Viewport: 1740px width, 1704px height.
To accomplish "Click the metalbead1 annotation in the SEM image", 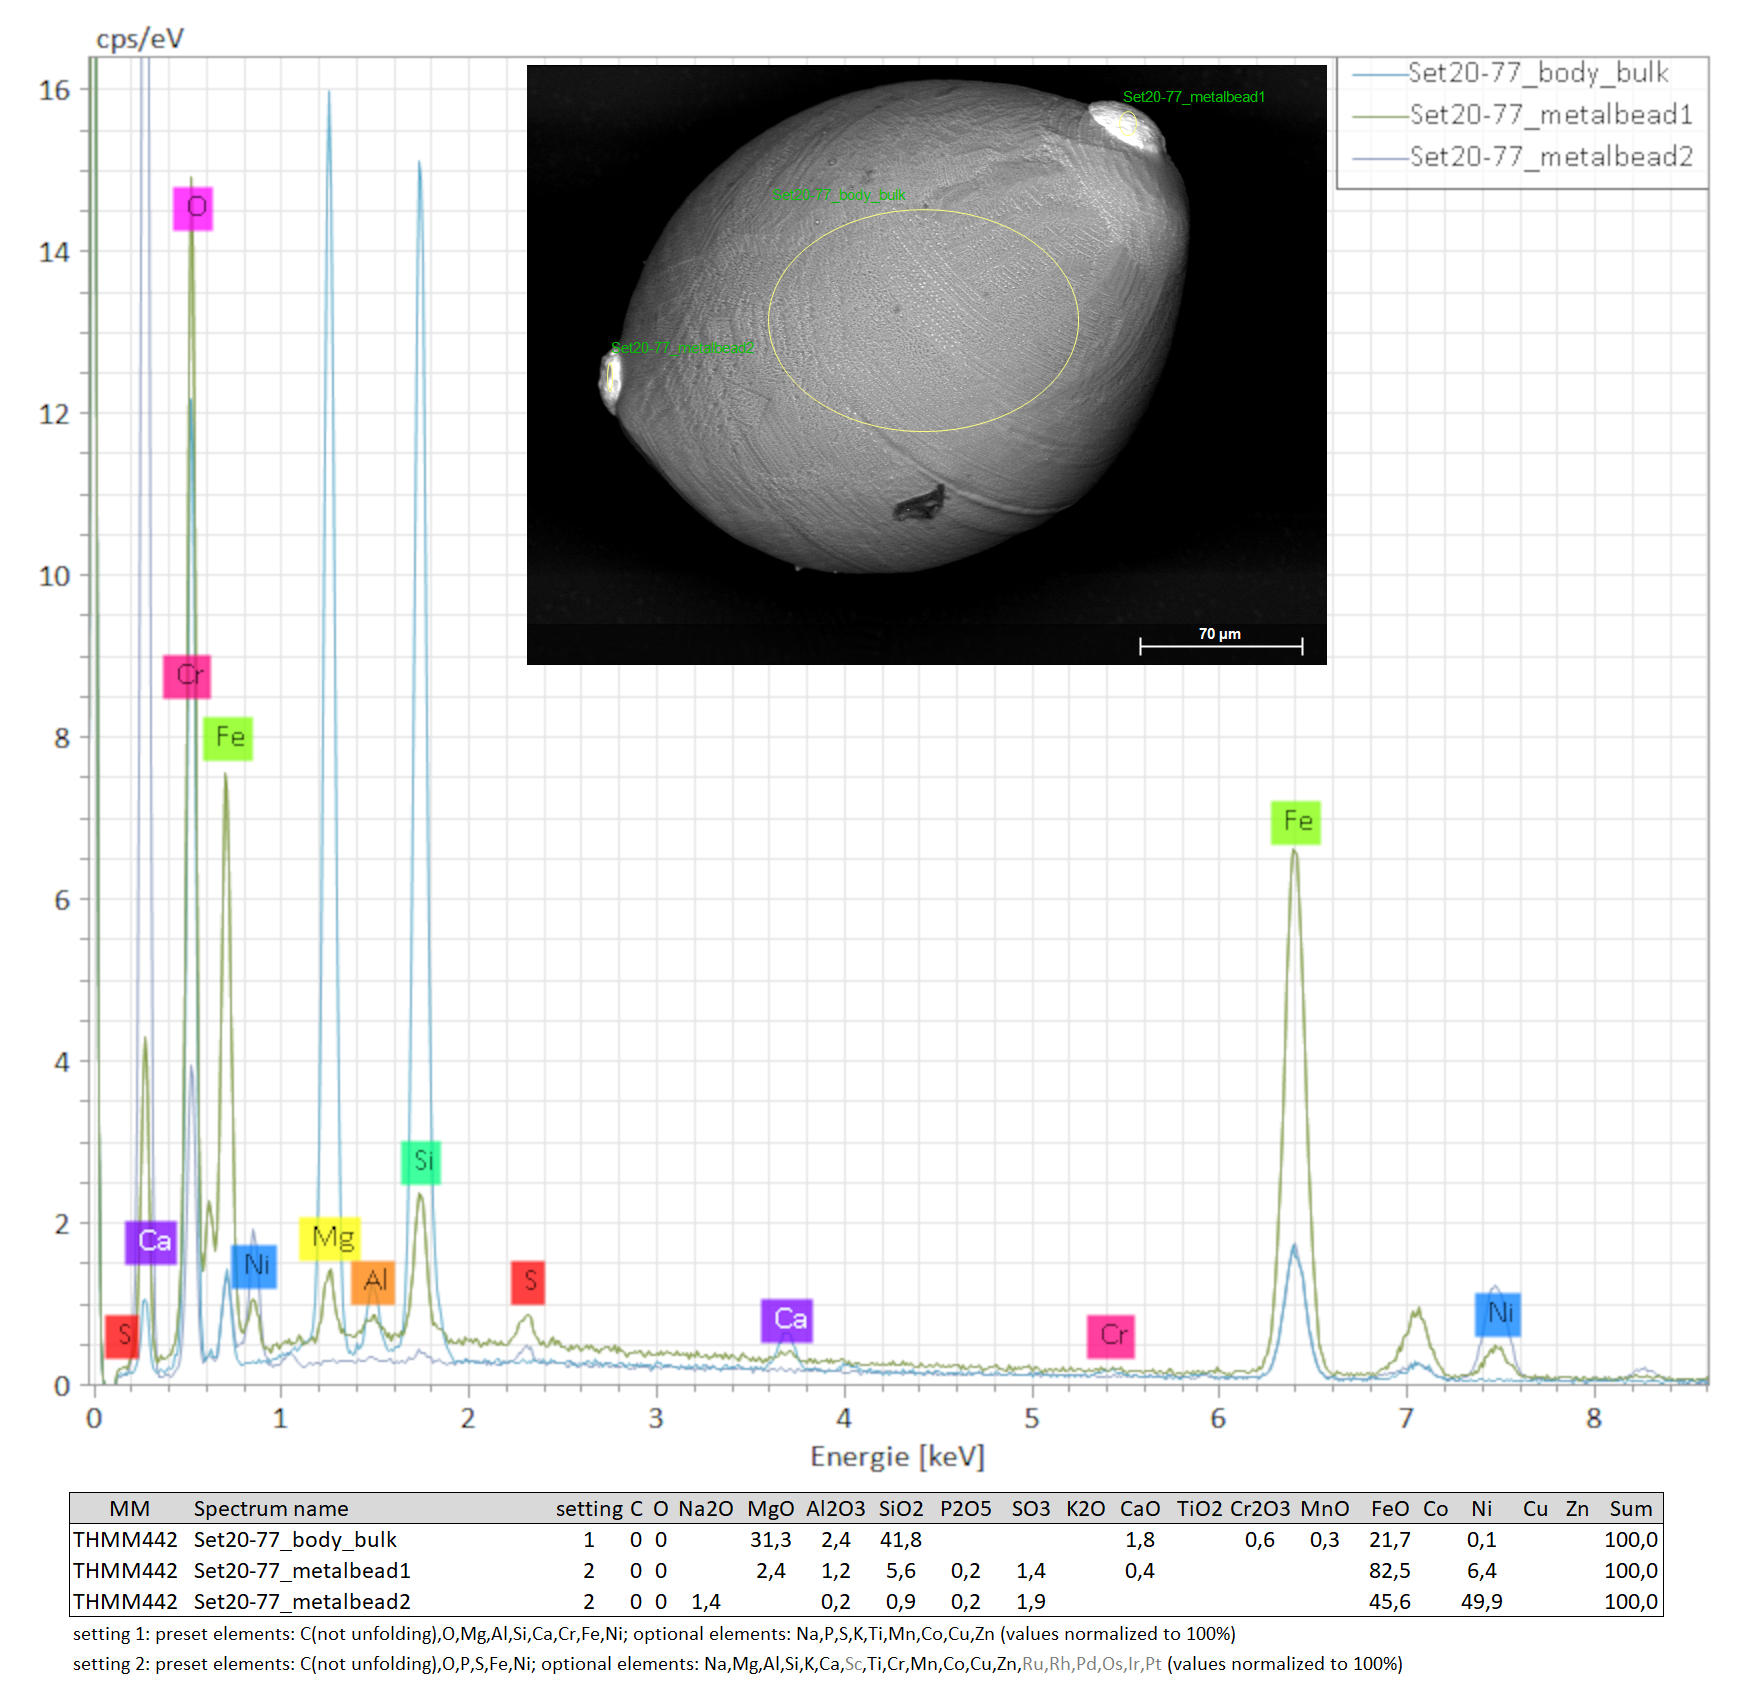I will tap(1193, 97).
